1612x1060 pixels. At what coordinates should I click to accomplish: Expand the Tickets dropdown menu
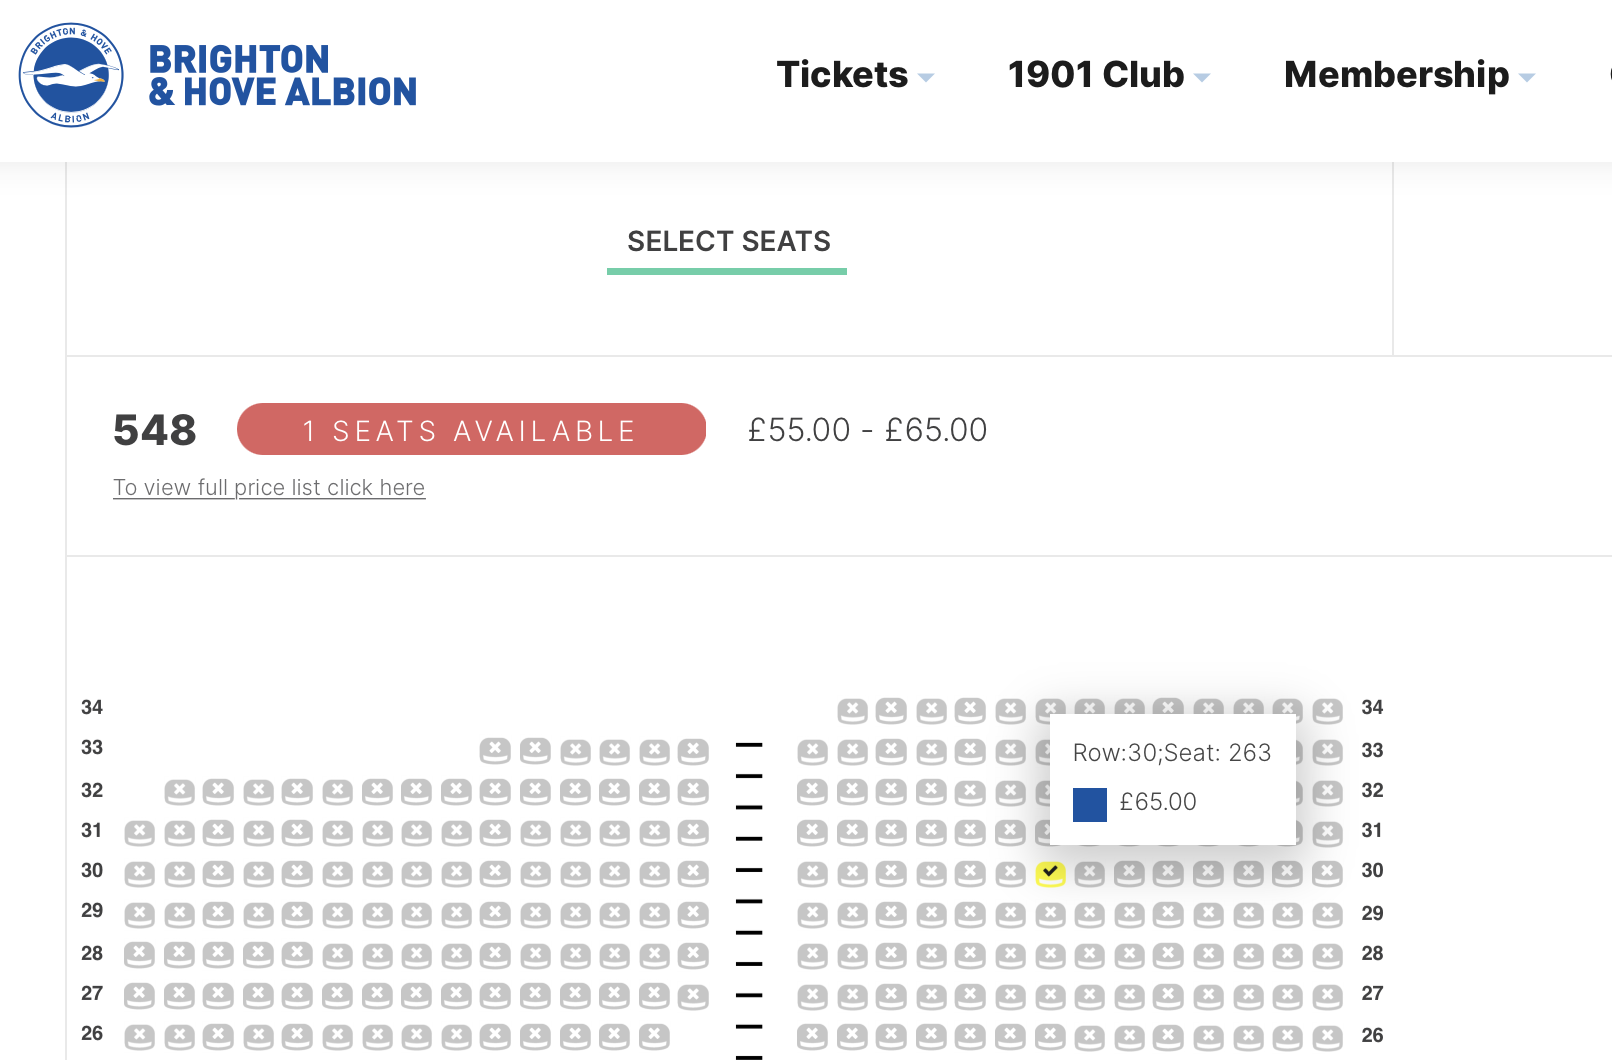tap(855, 75)
